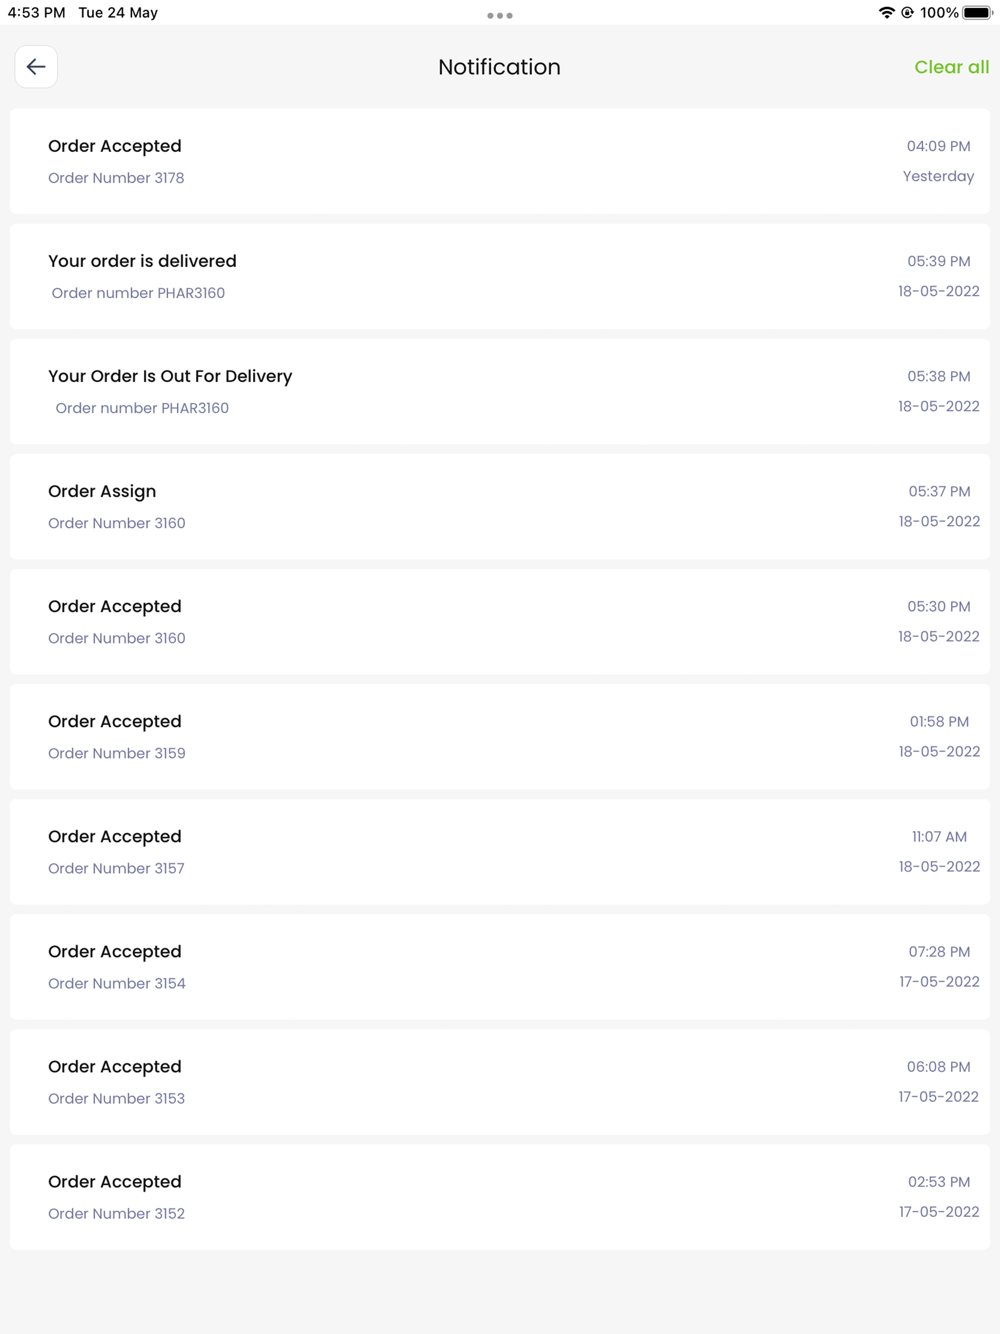This screenshot has height=1334, width=1000.
Task: Open 'Your order is delivered' notification
Action: pos(500,276)
